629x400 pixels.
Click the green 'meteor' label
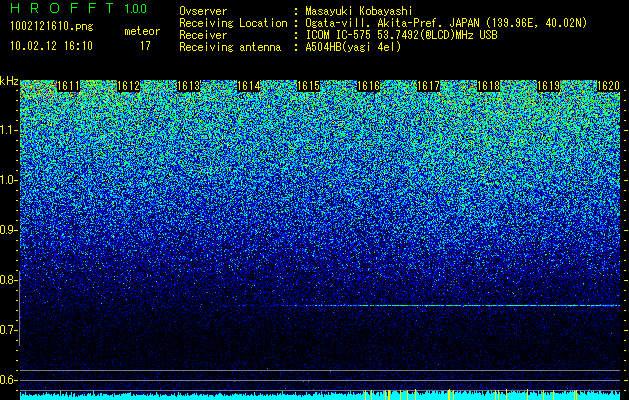coord(142,31)
